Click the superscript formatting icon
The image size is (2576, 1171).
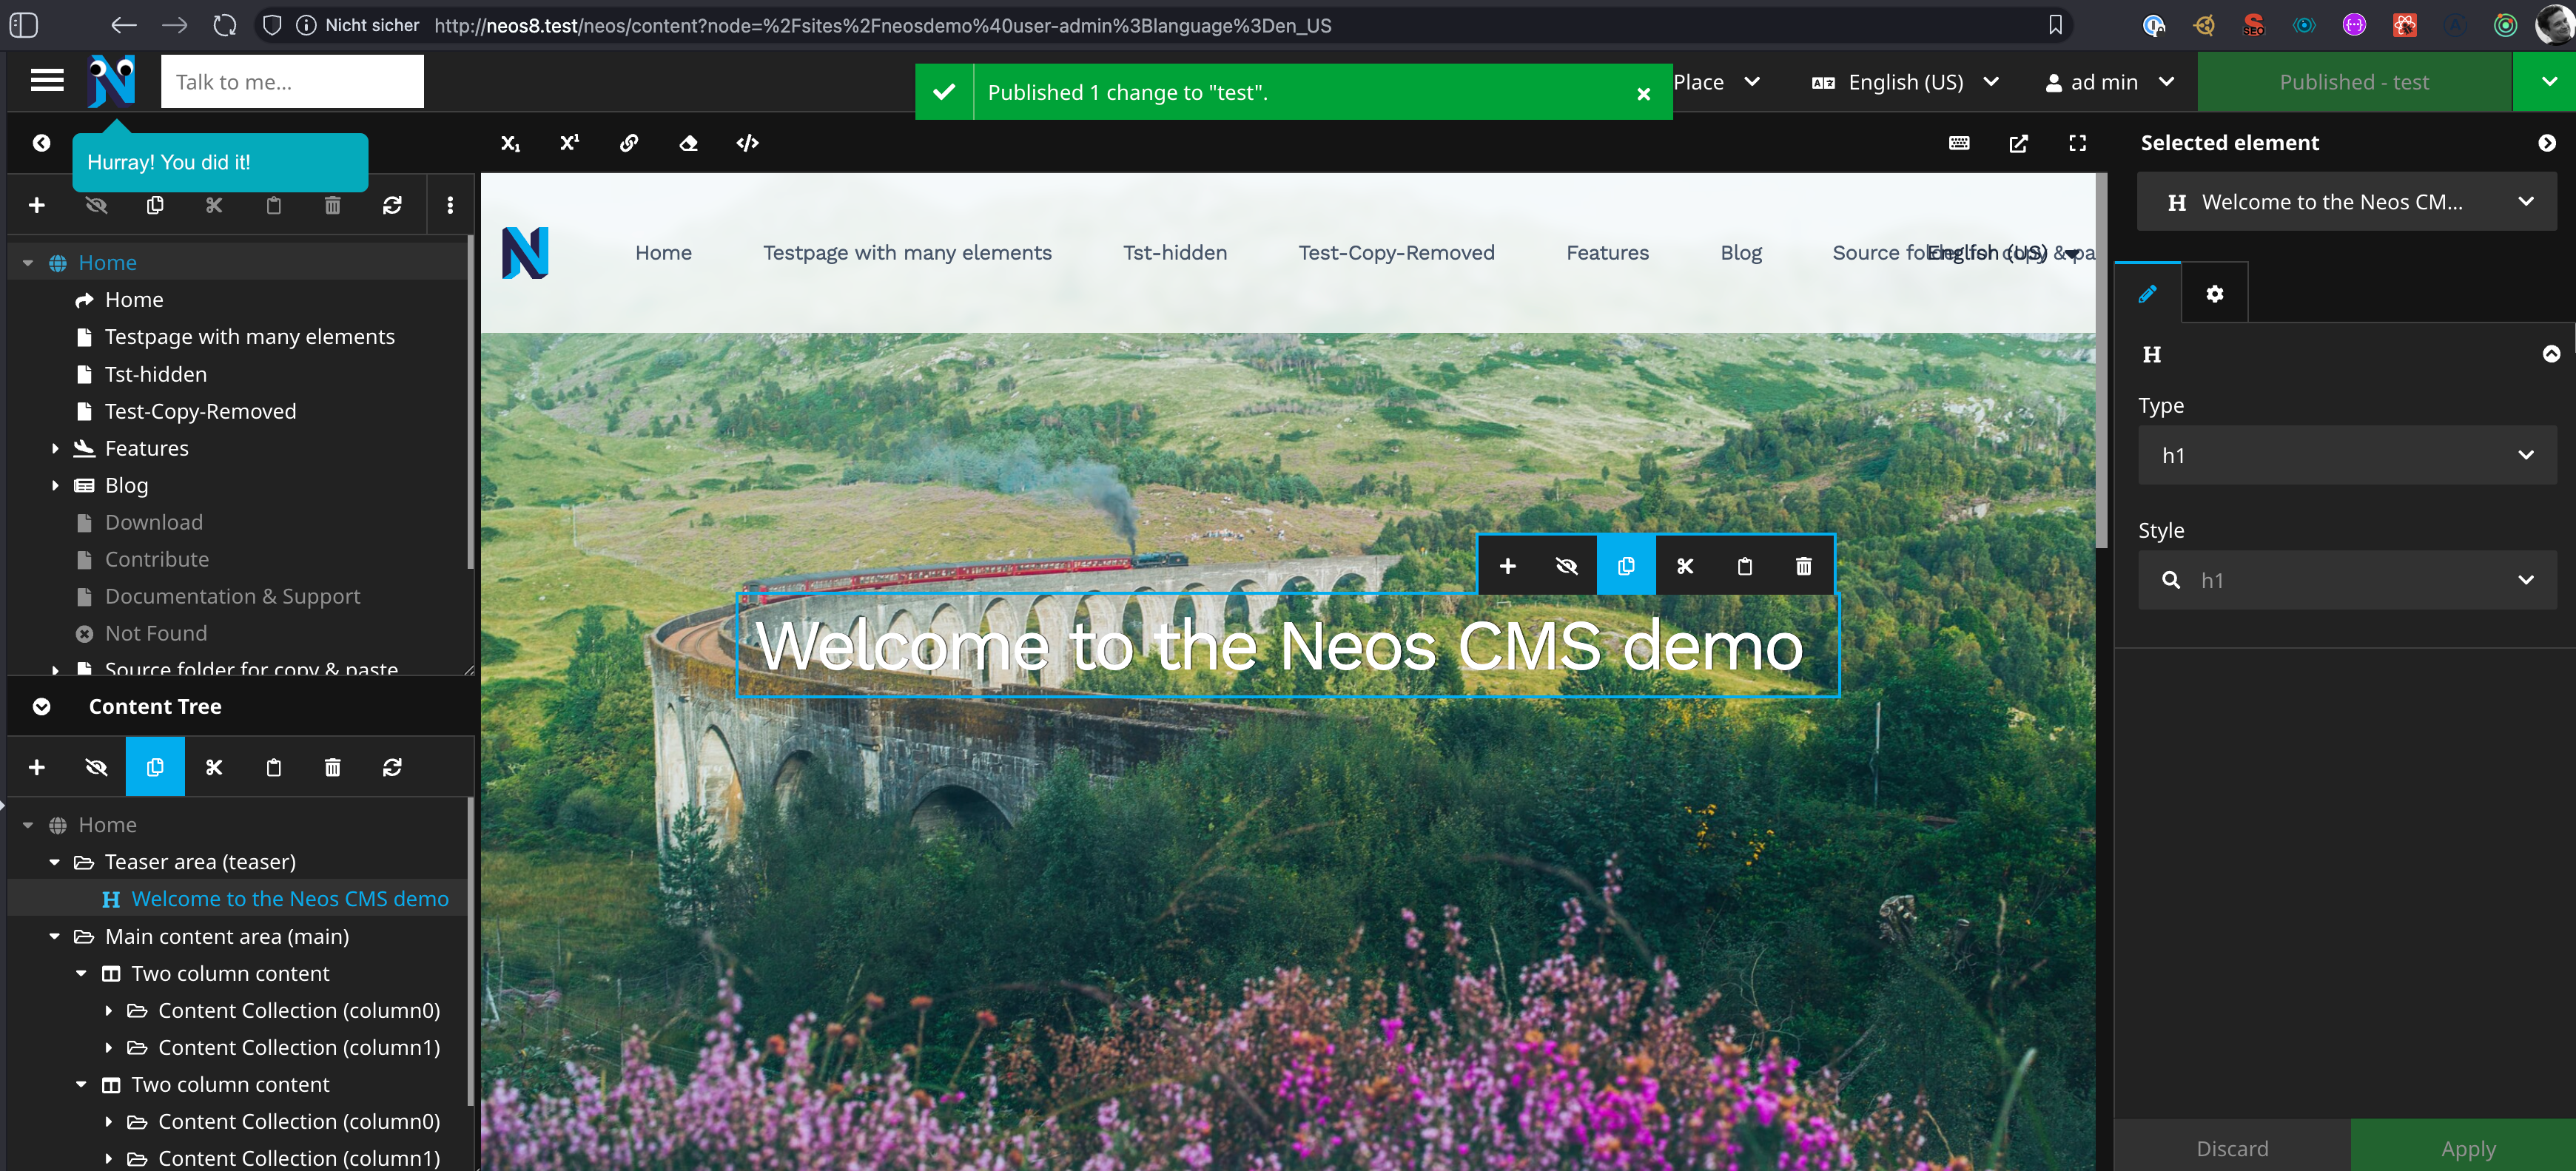click(569, 143)
